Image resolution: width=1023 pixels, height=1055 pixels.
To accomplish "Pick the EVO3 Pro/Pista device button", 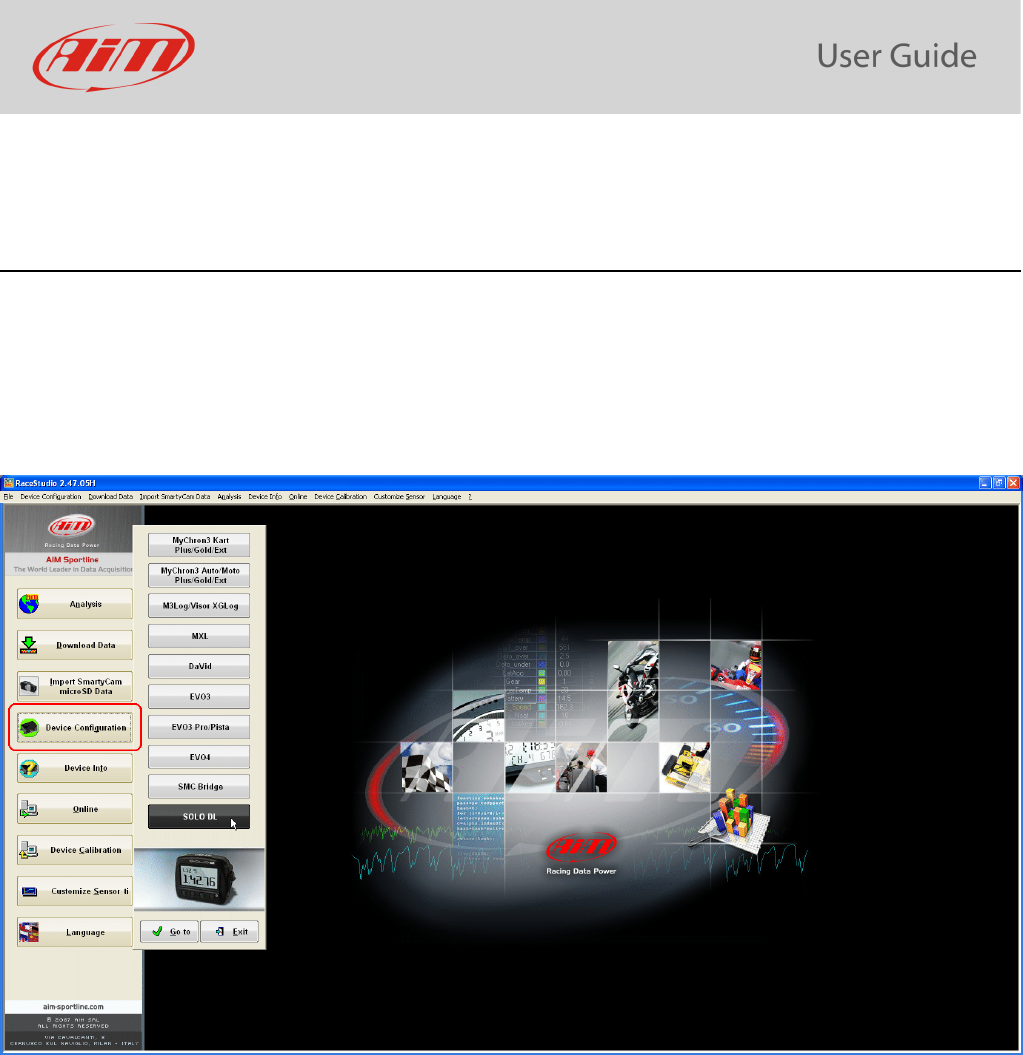I will pos(199,727).
